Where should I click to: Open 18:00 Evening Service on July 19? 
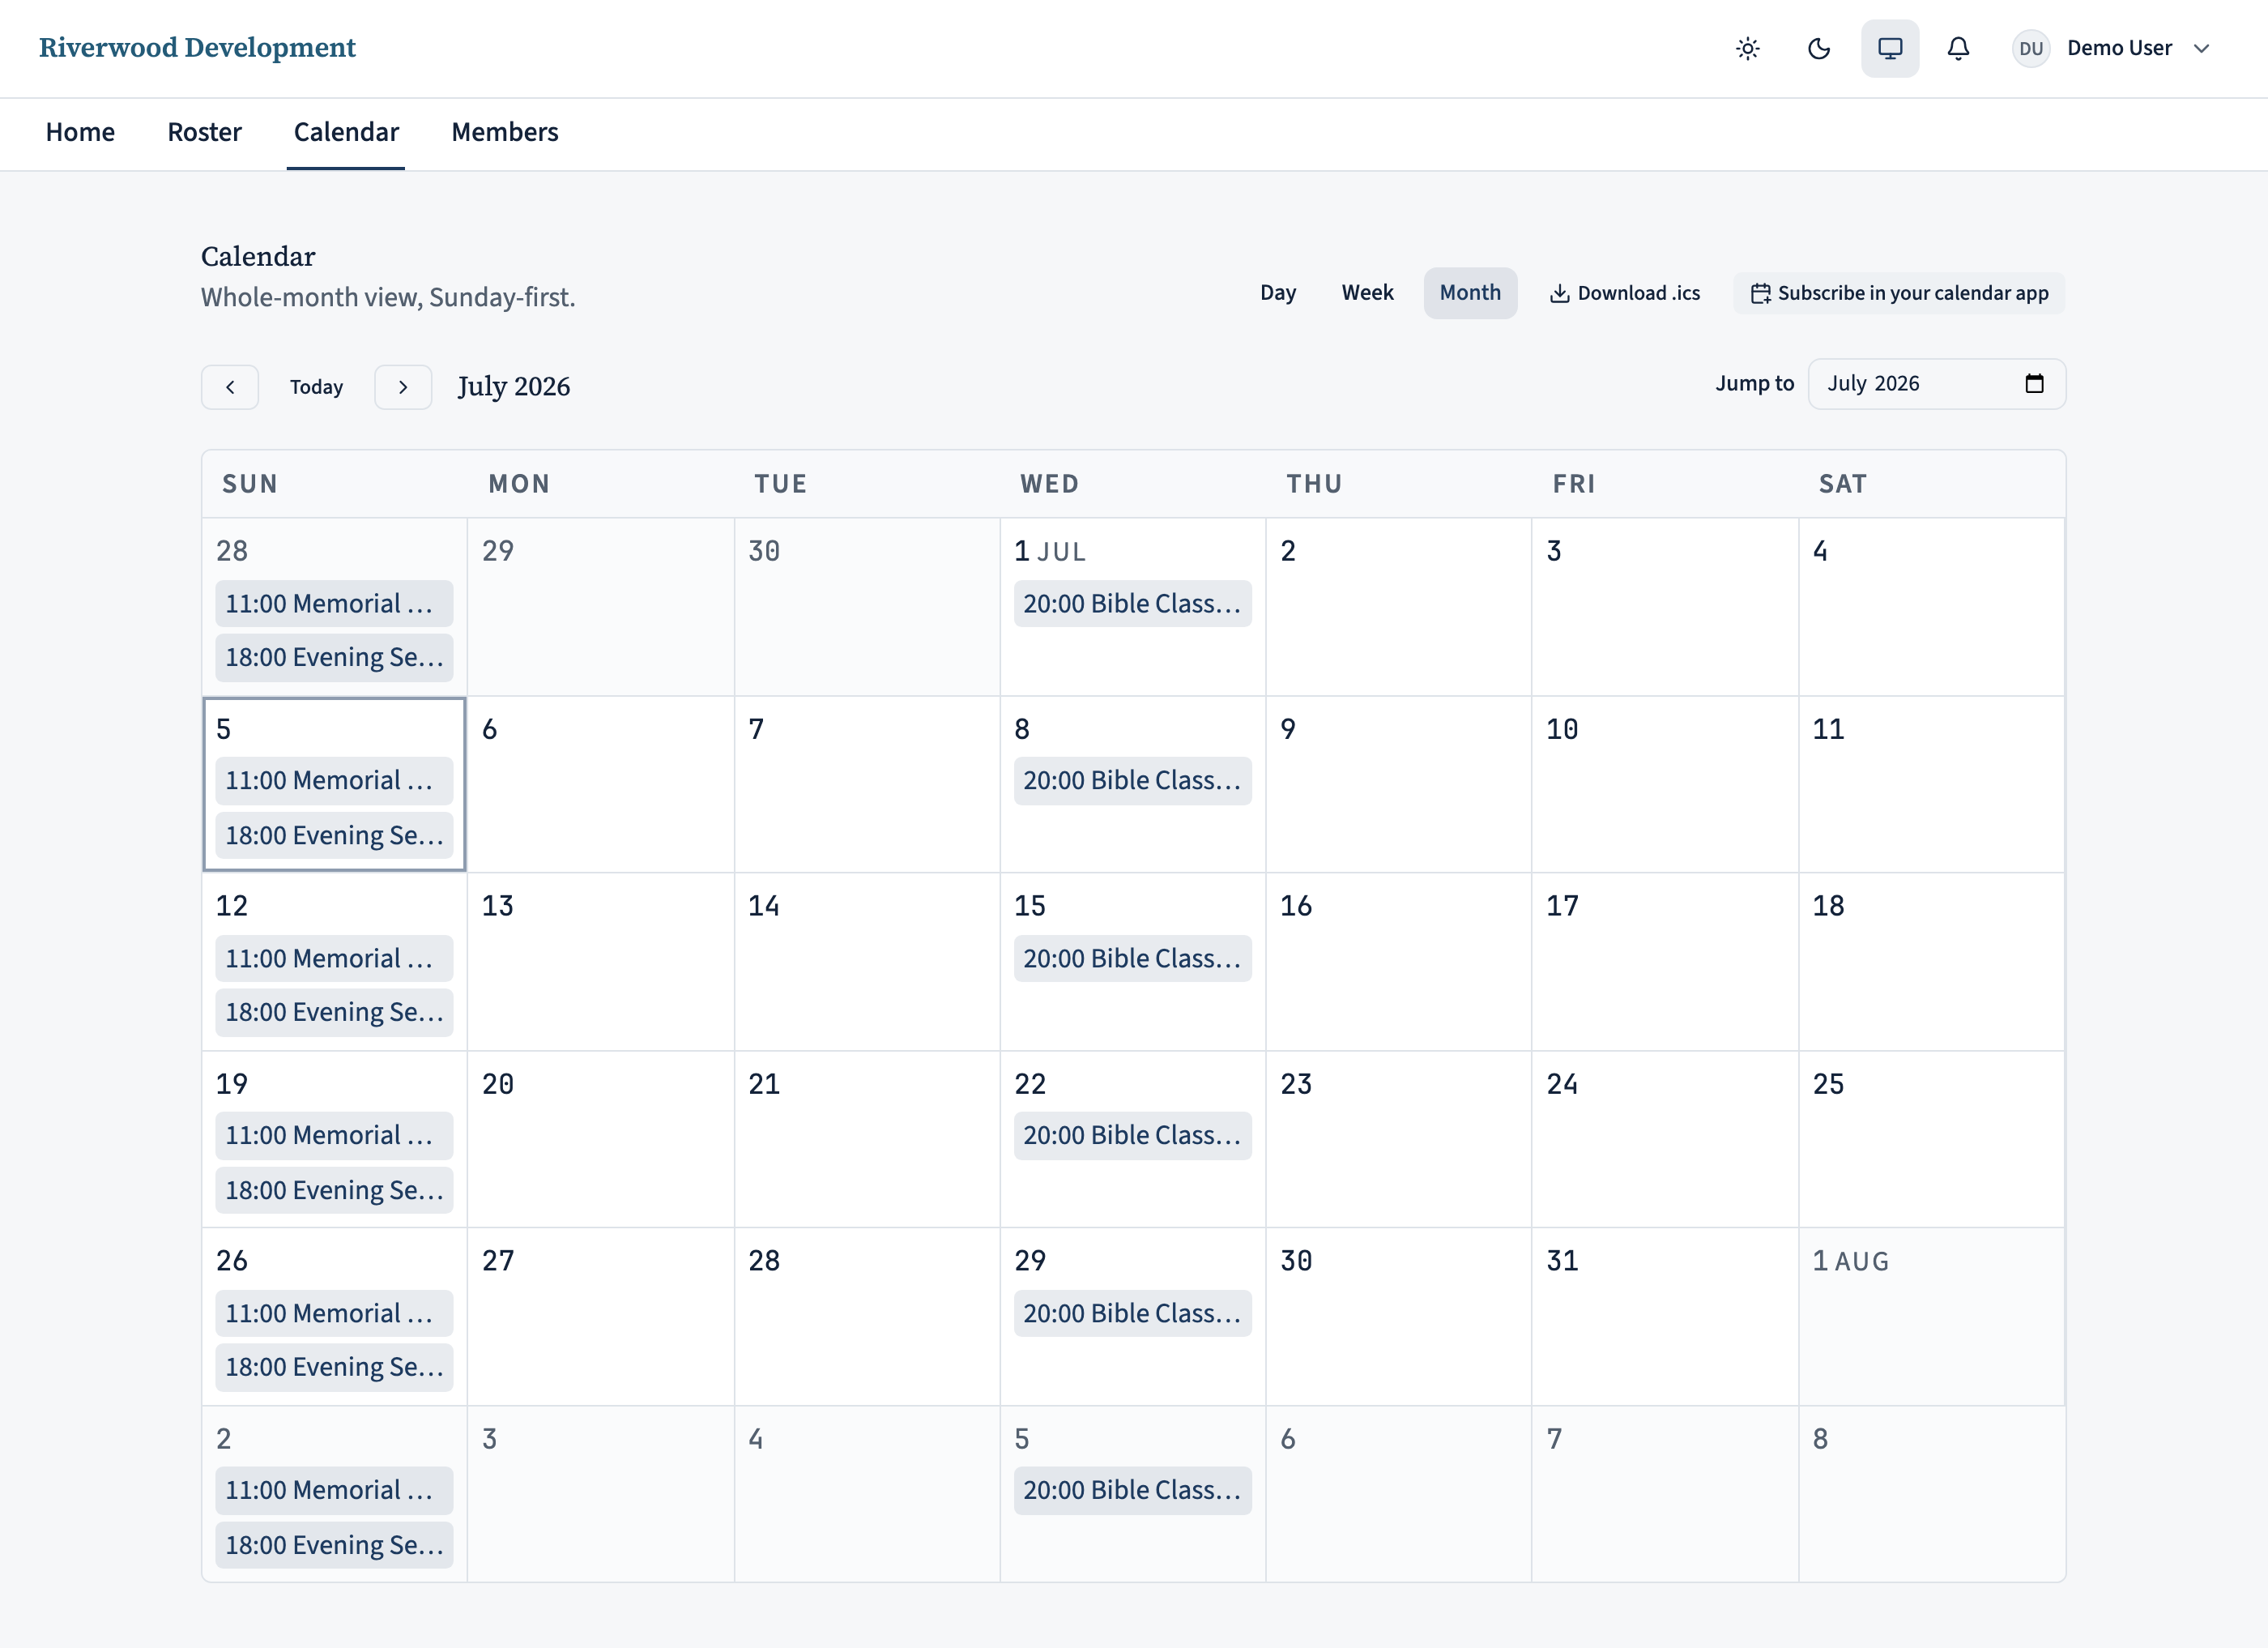pos(334,1190)
